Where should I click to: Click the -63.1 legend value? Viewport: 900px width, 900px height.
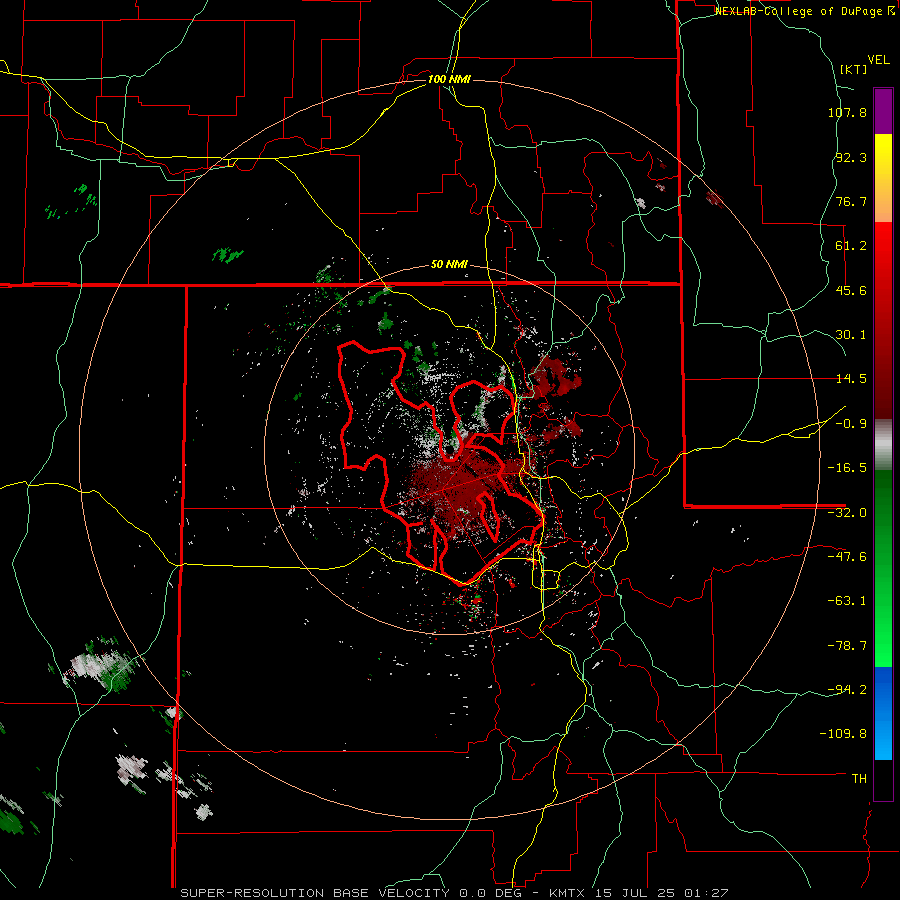click(847, 601)
